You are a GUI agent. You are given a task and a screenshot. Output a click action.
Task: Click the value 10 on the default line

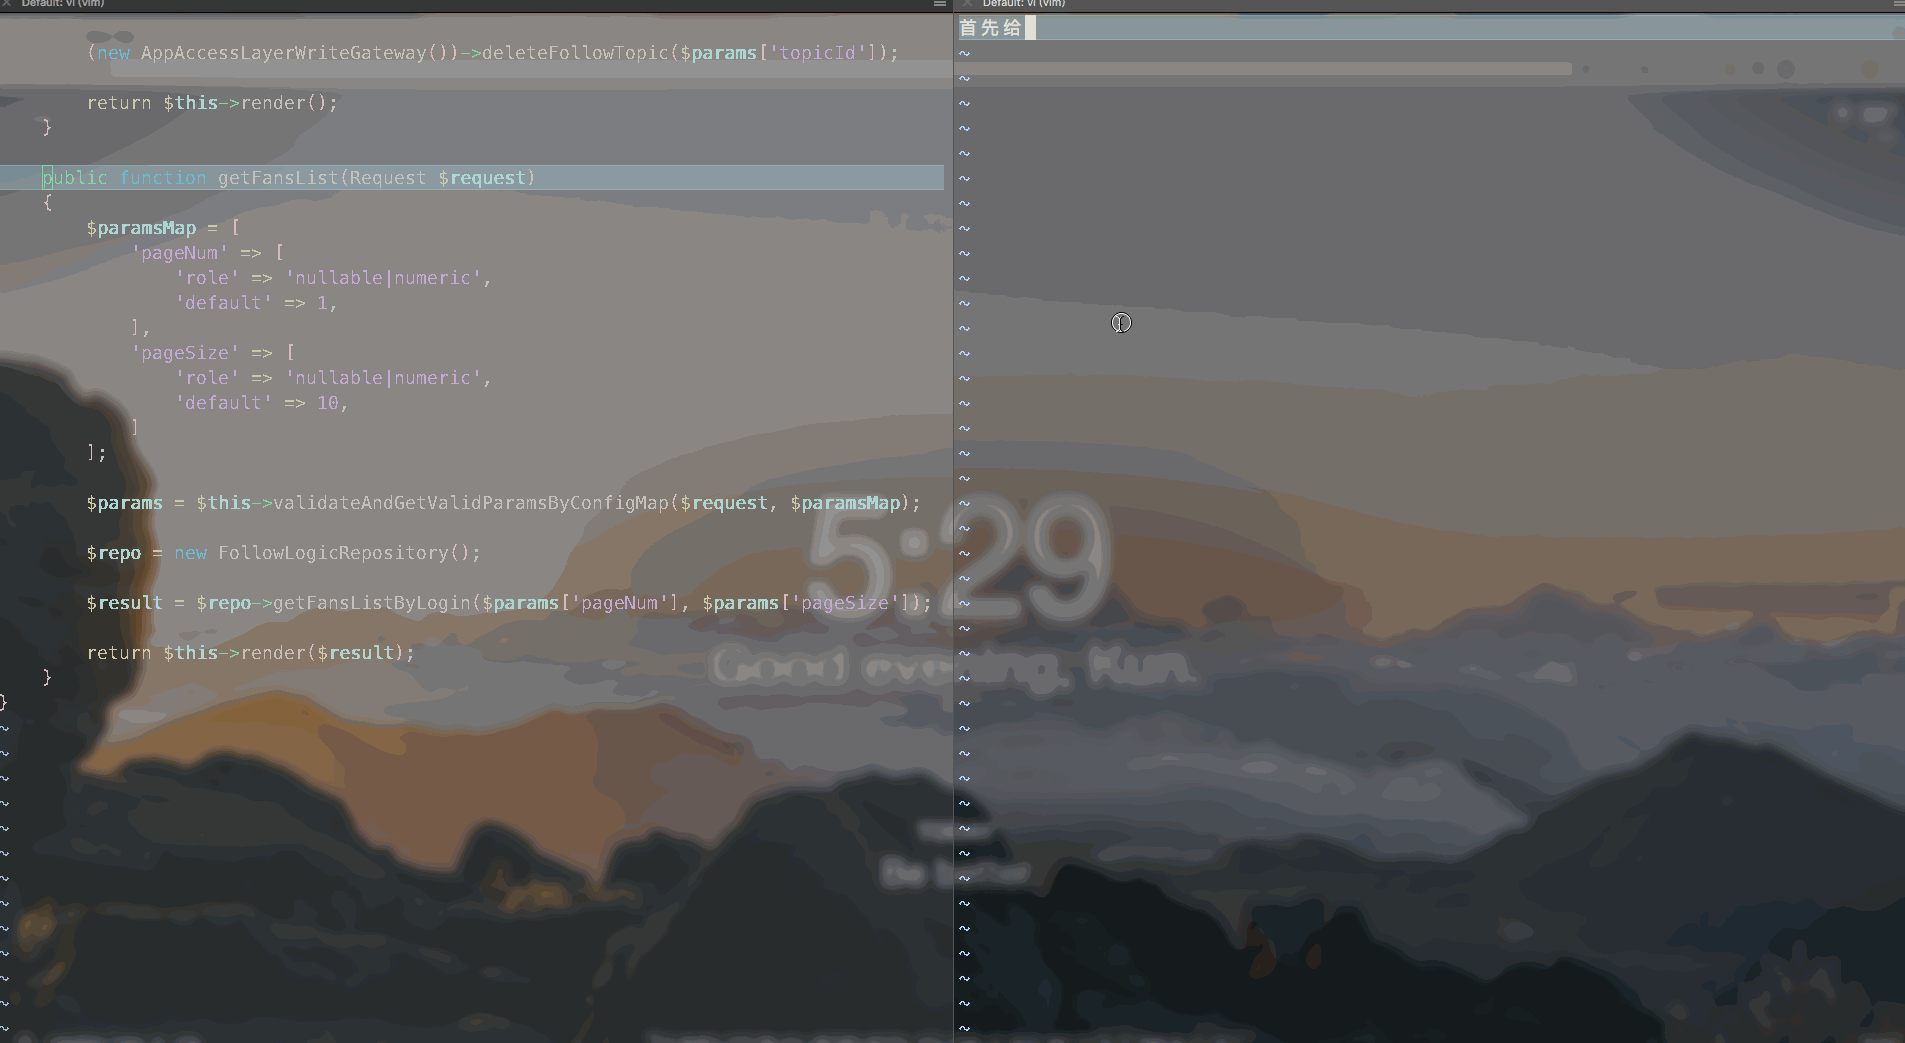pos(328,403)
